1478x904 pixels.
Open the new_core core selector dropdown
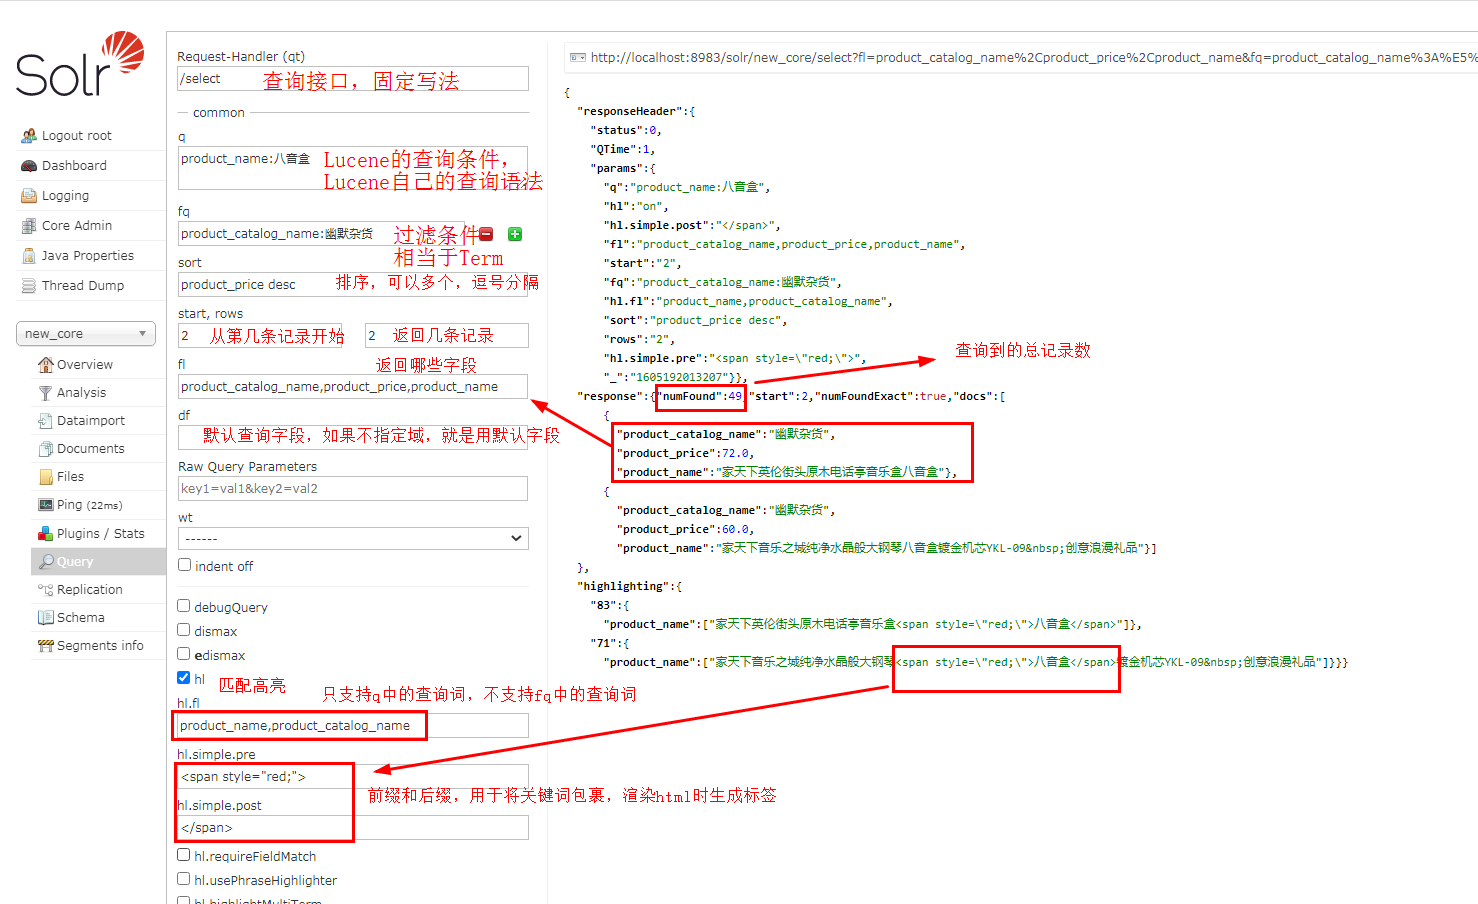[86, 333]
